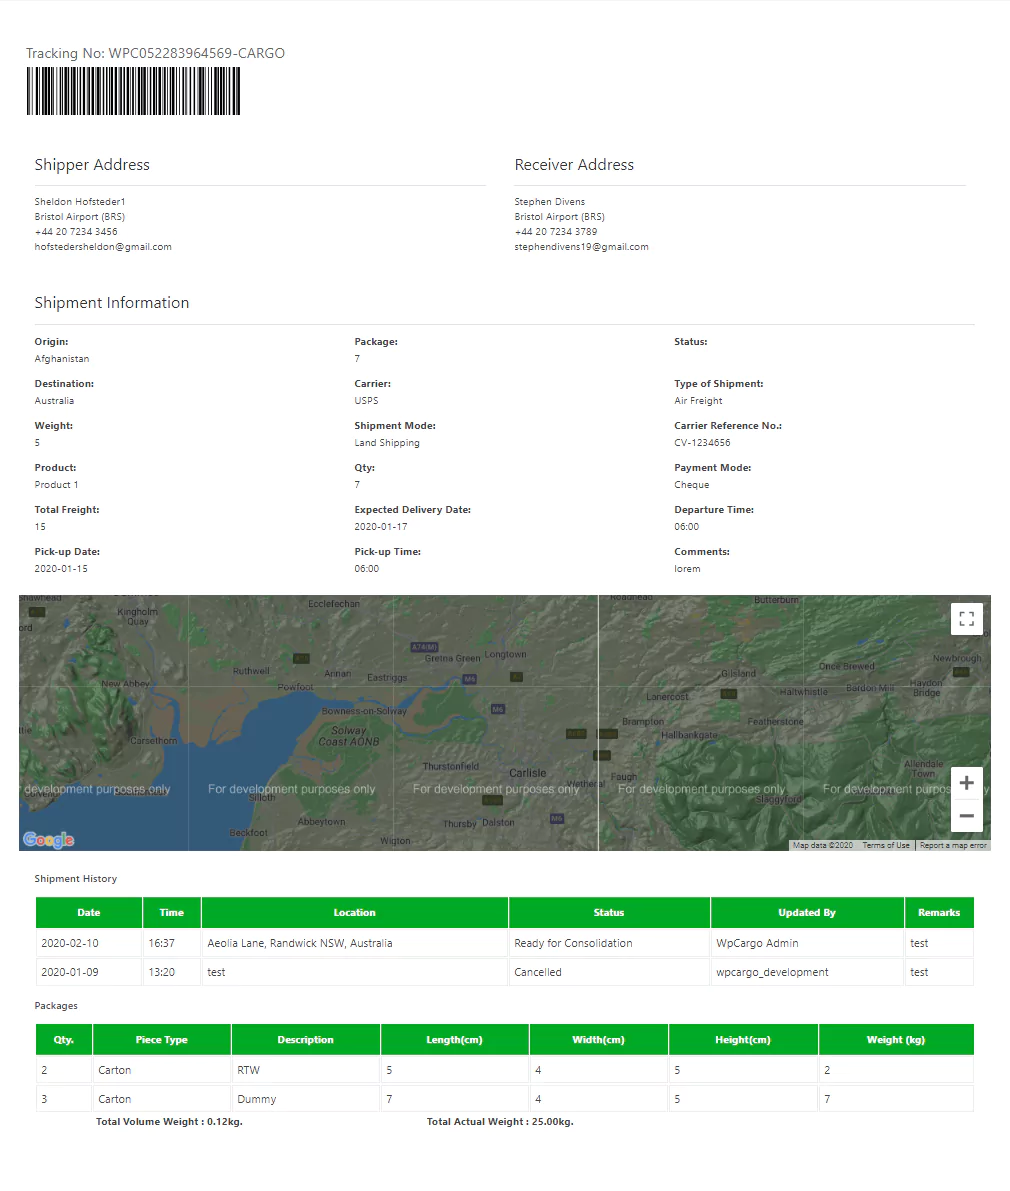Click Type of Shipment value Air Freight
The image size is (1010, 1191).
(x=699, y=400)
